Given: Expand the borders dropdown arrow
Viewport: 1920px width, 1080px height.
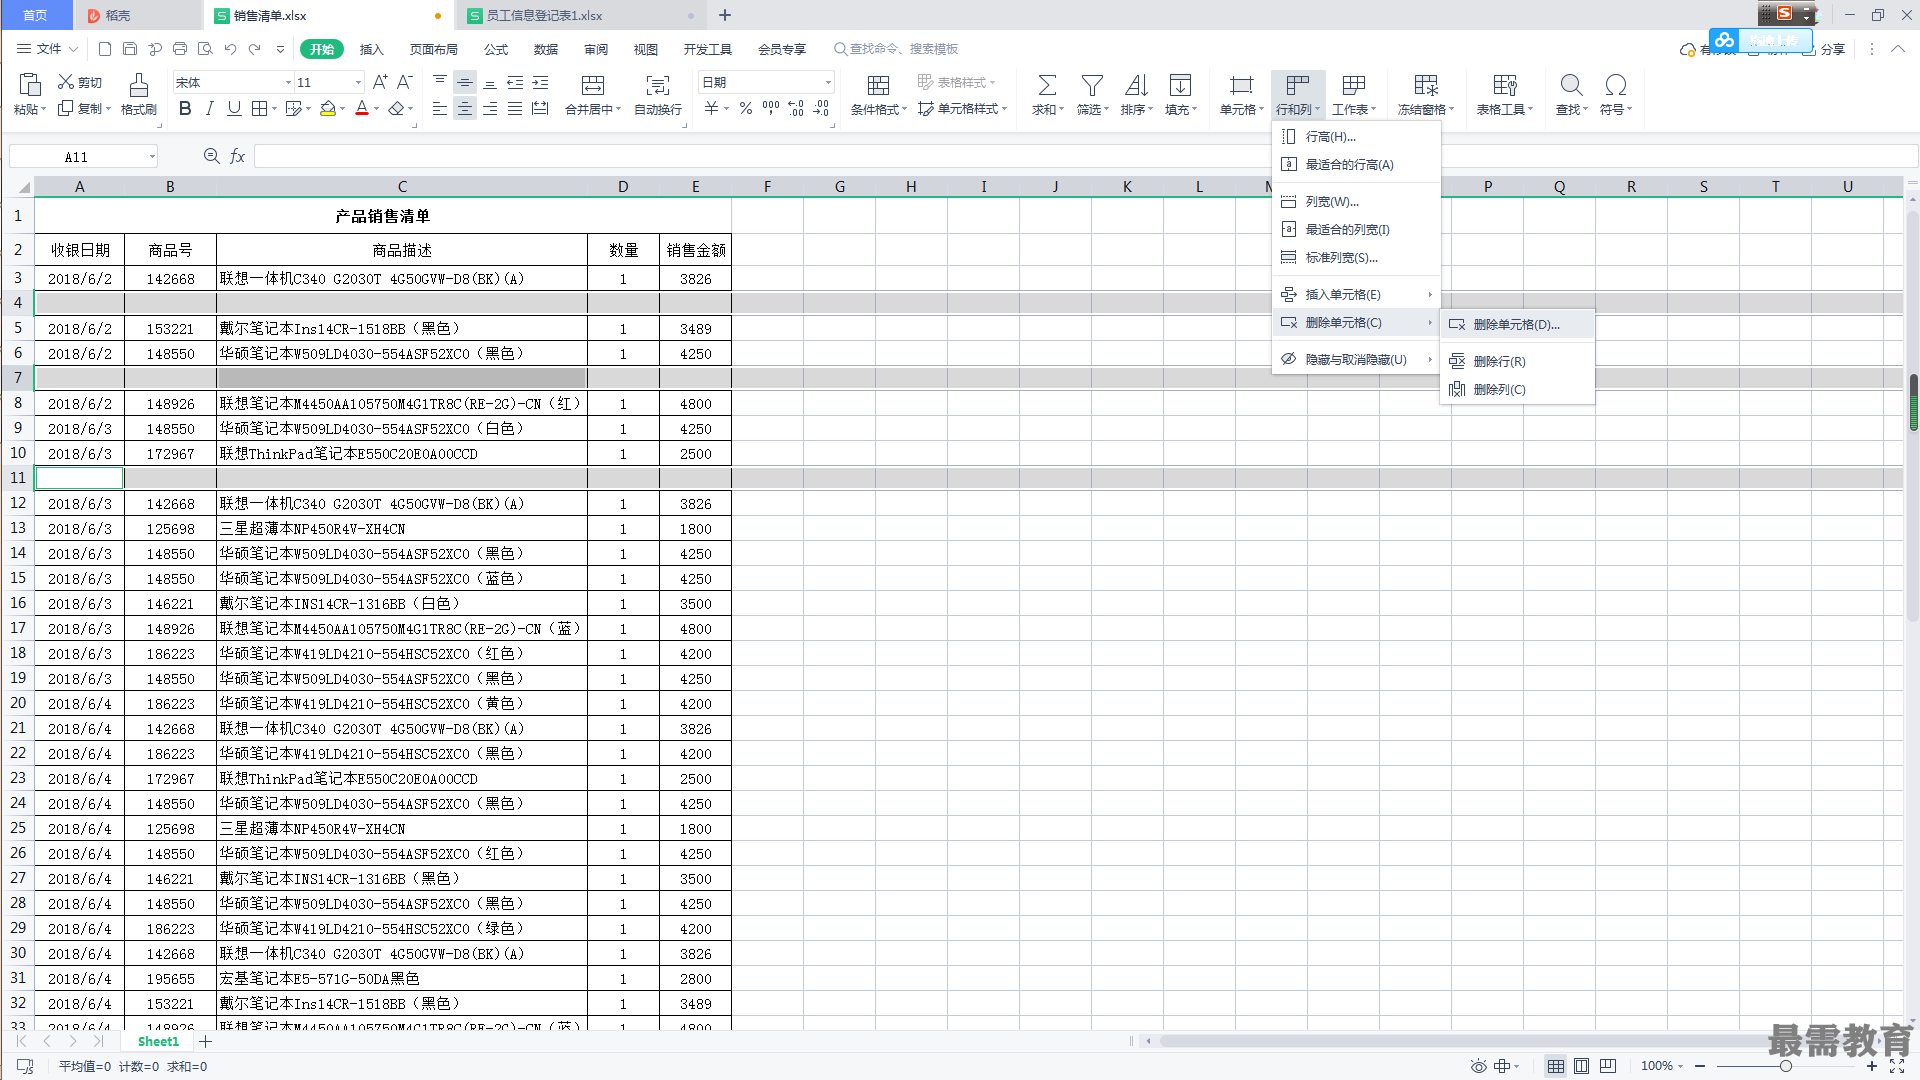Looking at the screenshot, I should pos(274,109).
